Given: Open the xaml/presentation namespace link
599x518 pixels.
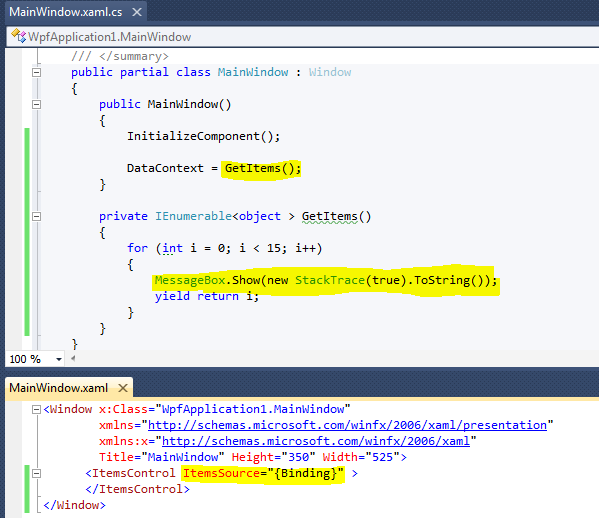Looking at the screenshot, I should click(347, 425).
